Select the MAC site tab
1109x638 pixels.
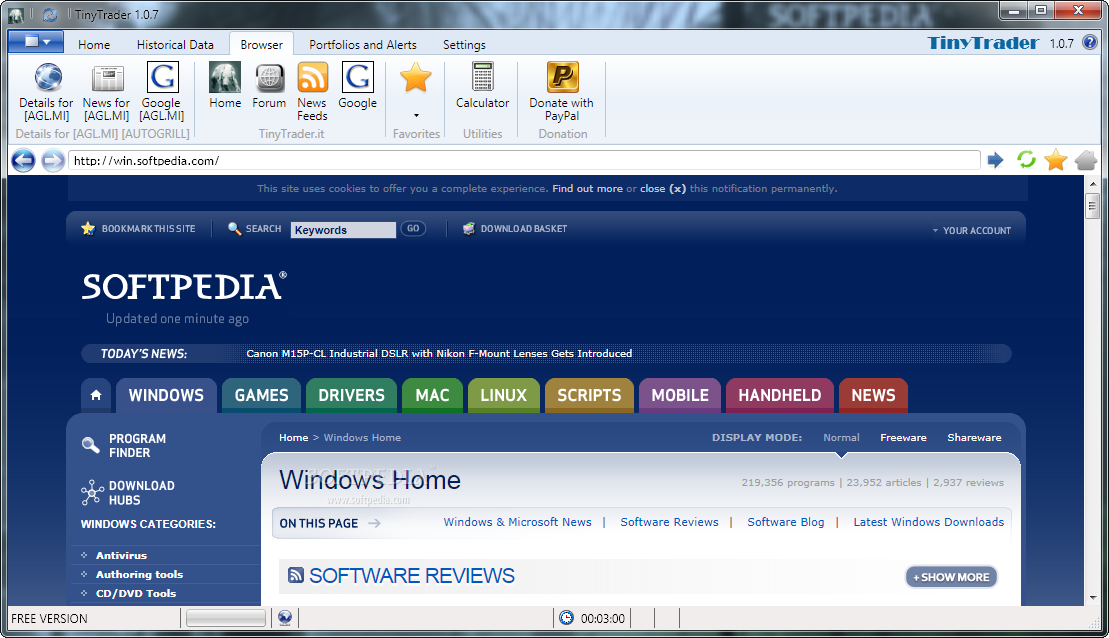tap(432, 395)
